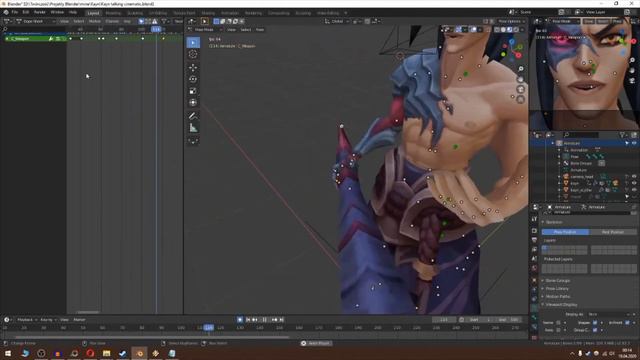Open the World properties tab icon
Screen dimensions: 640x360
pyautogui.click(x=534, y=268)
